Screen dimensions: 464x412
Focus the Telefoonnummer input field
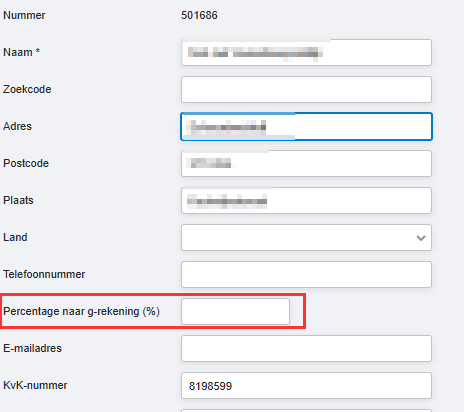pos(306,275)
